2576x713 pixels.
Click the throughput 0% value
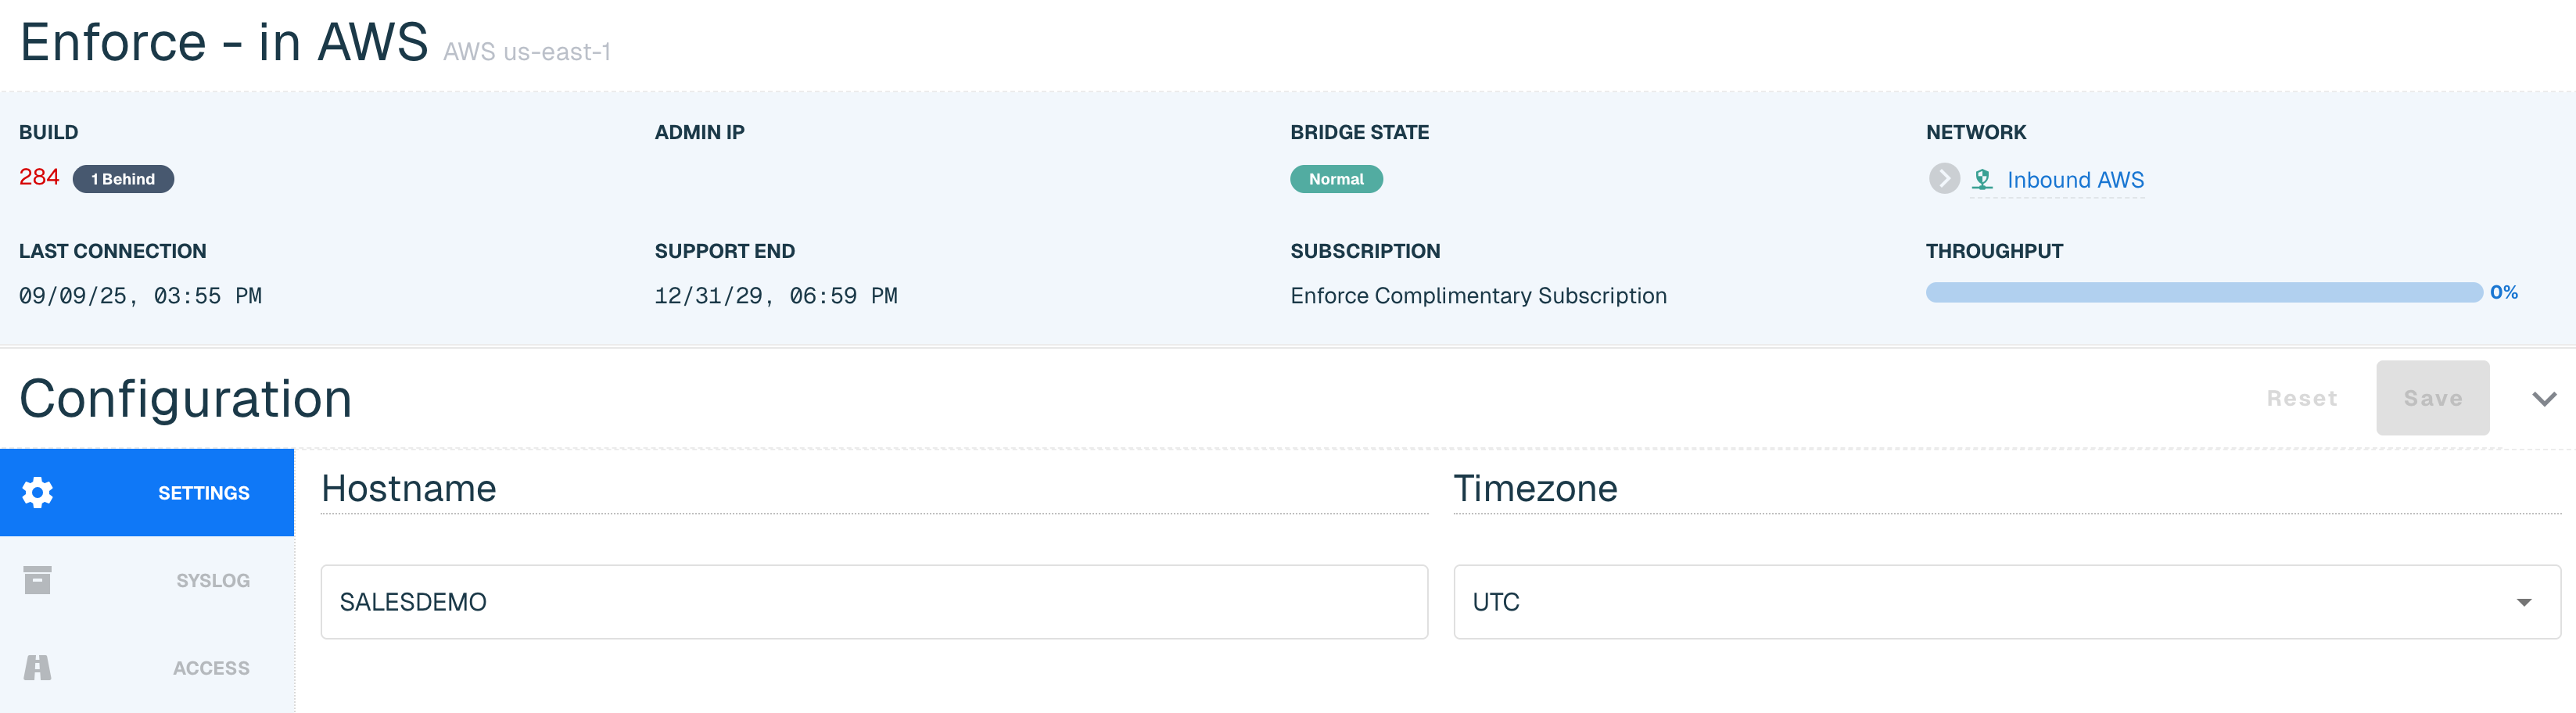coord(2504,292)
